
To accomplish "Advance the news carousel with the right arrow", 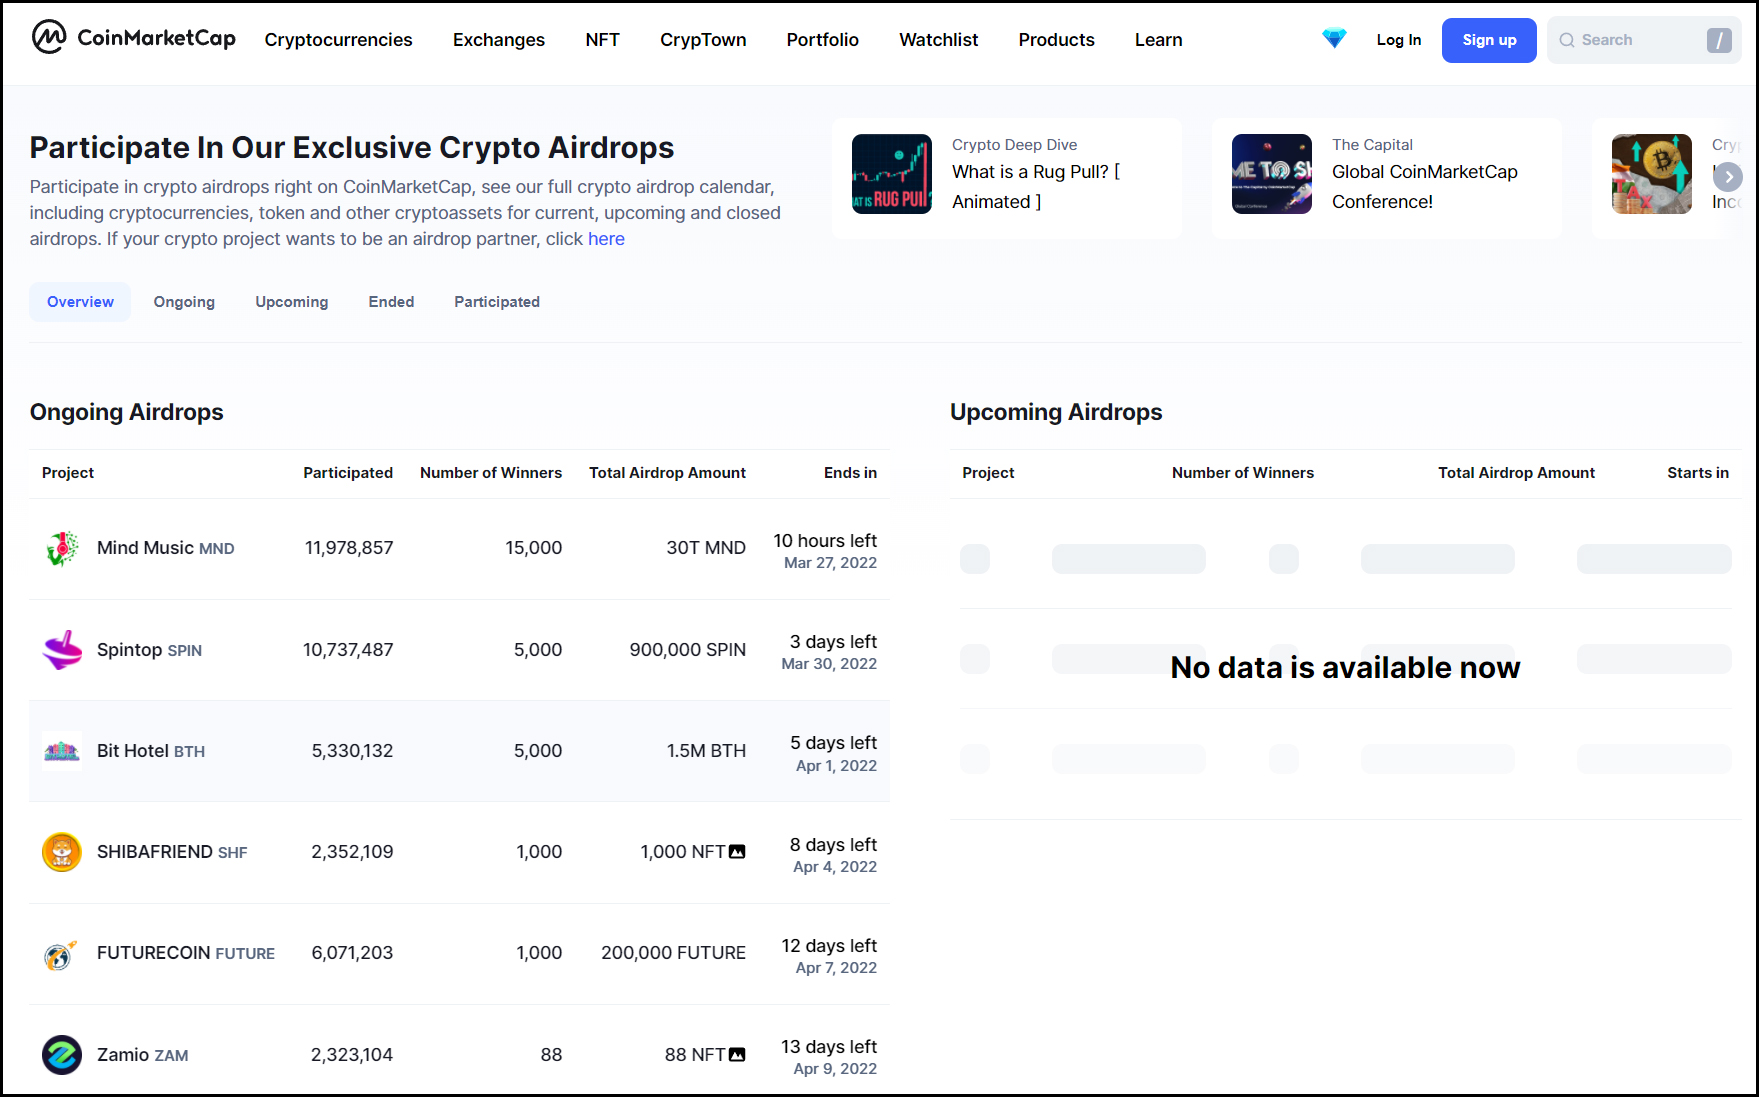I will click(x=1728, y=176).
